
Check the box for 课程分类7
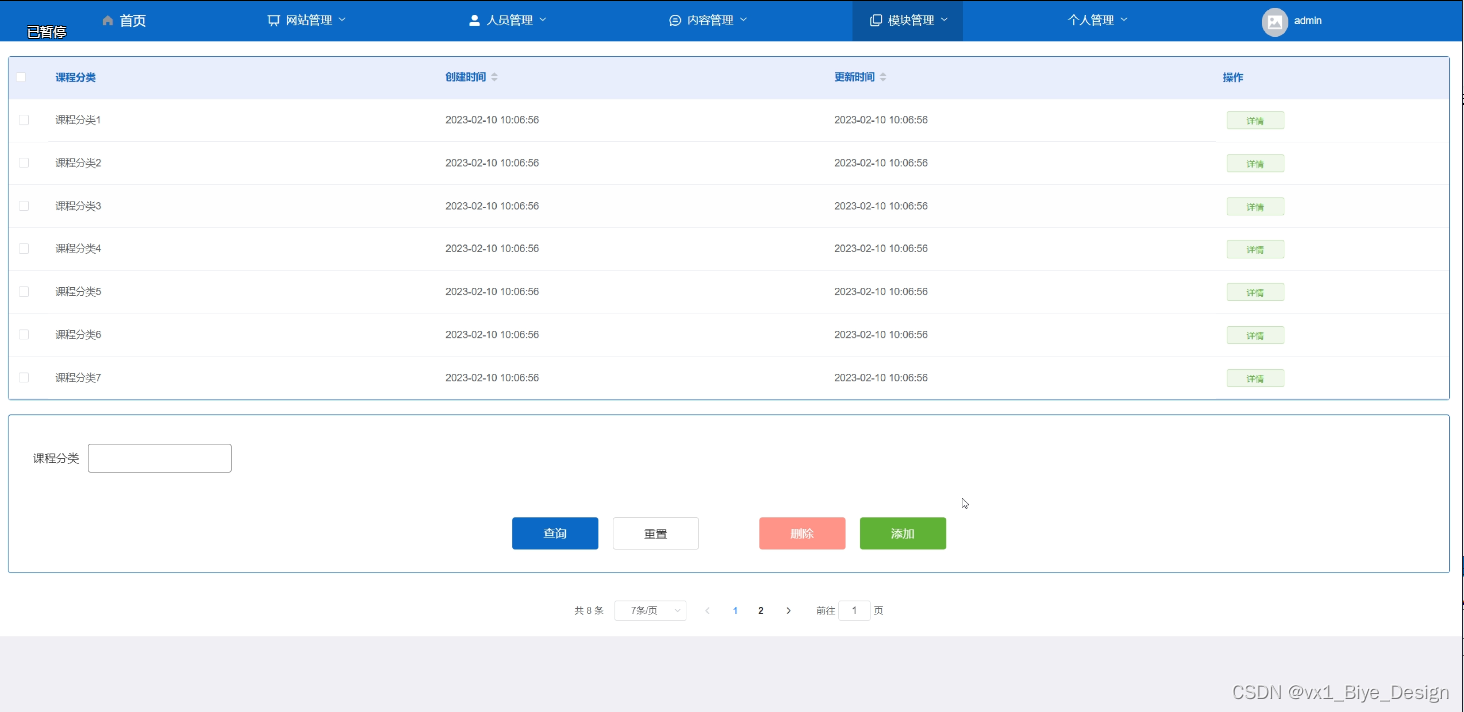pyautogui.click(x=24, y=377)
